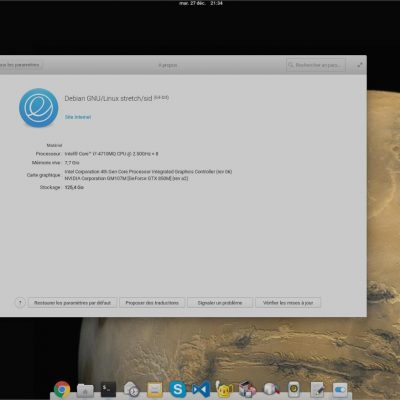Click the 'Processeur' label
This screenshot has height=400, width=400.
tap(48, 154)
